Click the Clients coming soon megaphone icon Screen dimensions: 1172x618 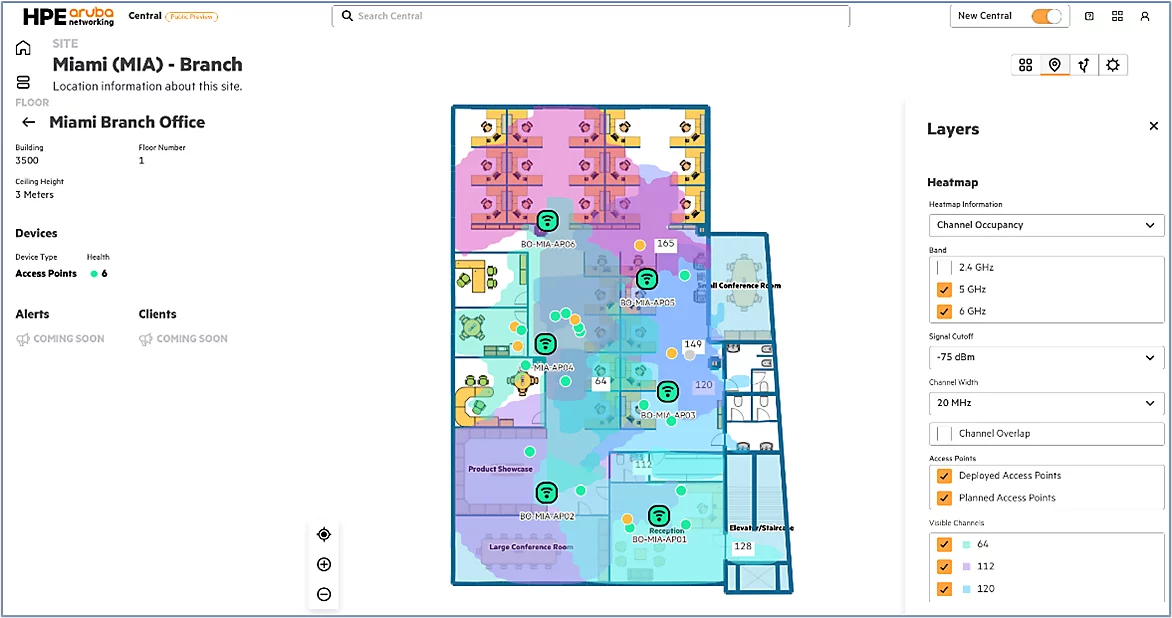pos(146,339)
